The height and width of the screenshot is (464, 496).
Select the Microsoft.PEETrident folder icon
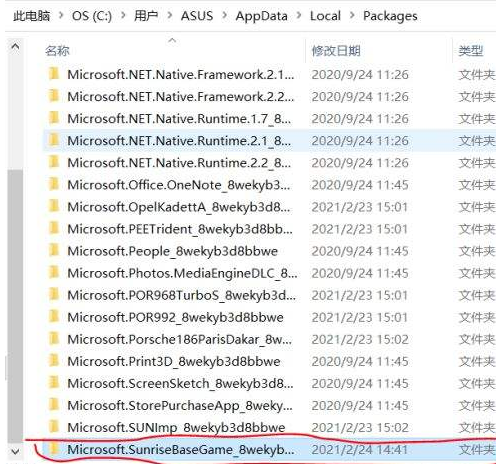54,228
